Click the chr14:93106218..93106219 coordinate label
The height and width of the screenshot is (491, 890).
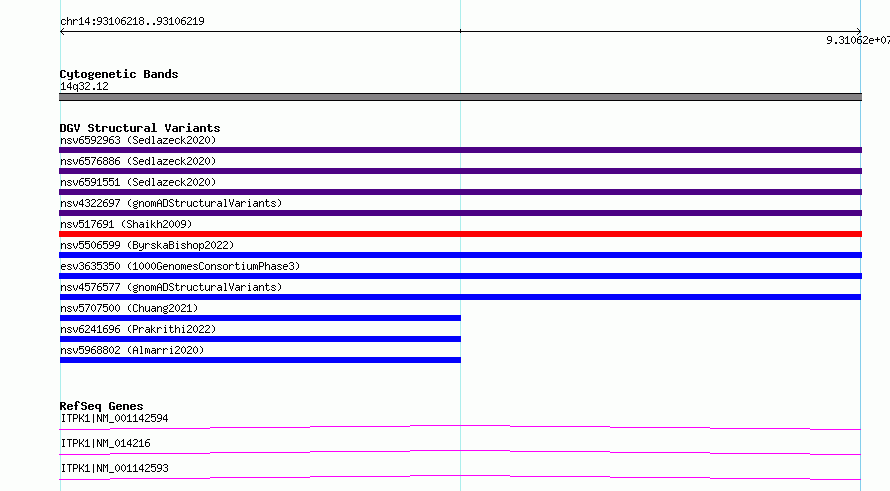pos(132,22)
